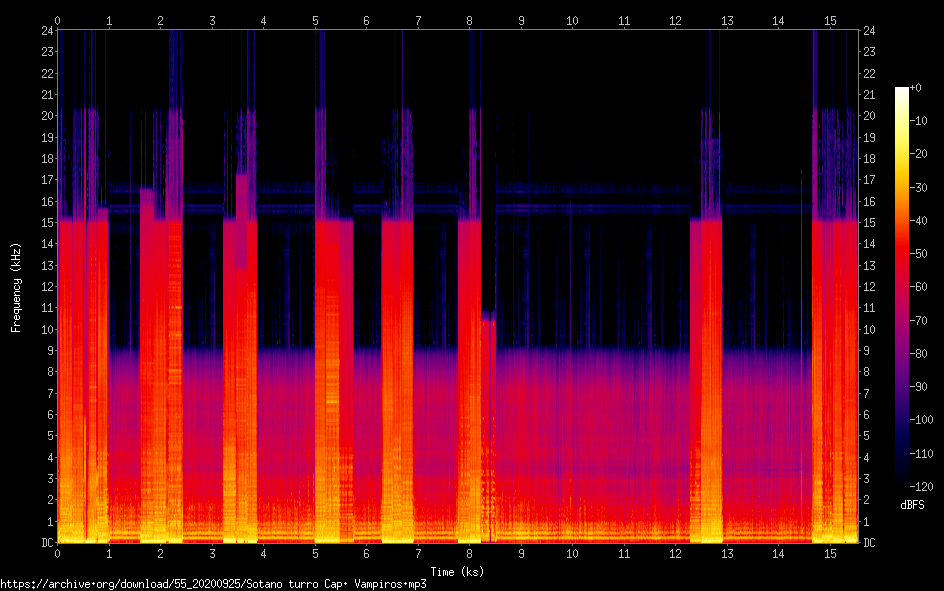Click the "+0" value on the color scale
The height and width of the screenshot is (591, 944).
pyautogui.click(x=915, y=88)
